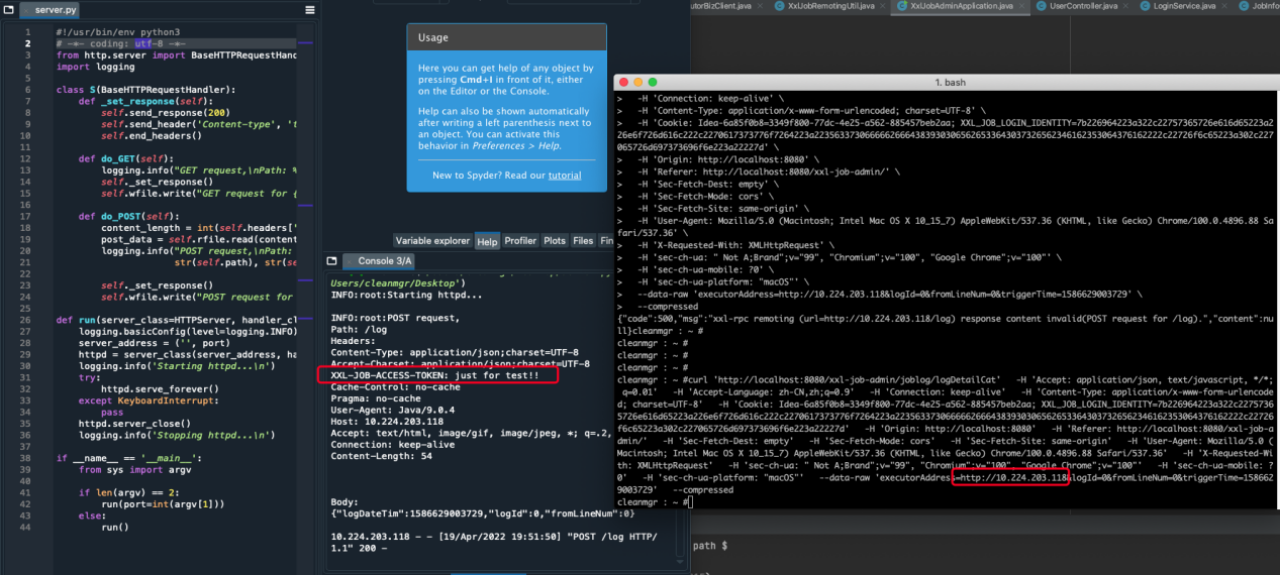This screenshot has width=1280, height=575.
Task: Open the Plots pane tab
Action: [555, 241]
